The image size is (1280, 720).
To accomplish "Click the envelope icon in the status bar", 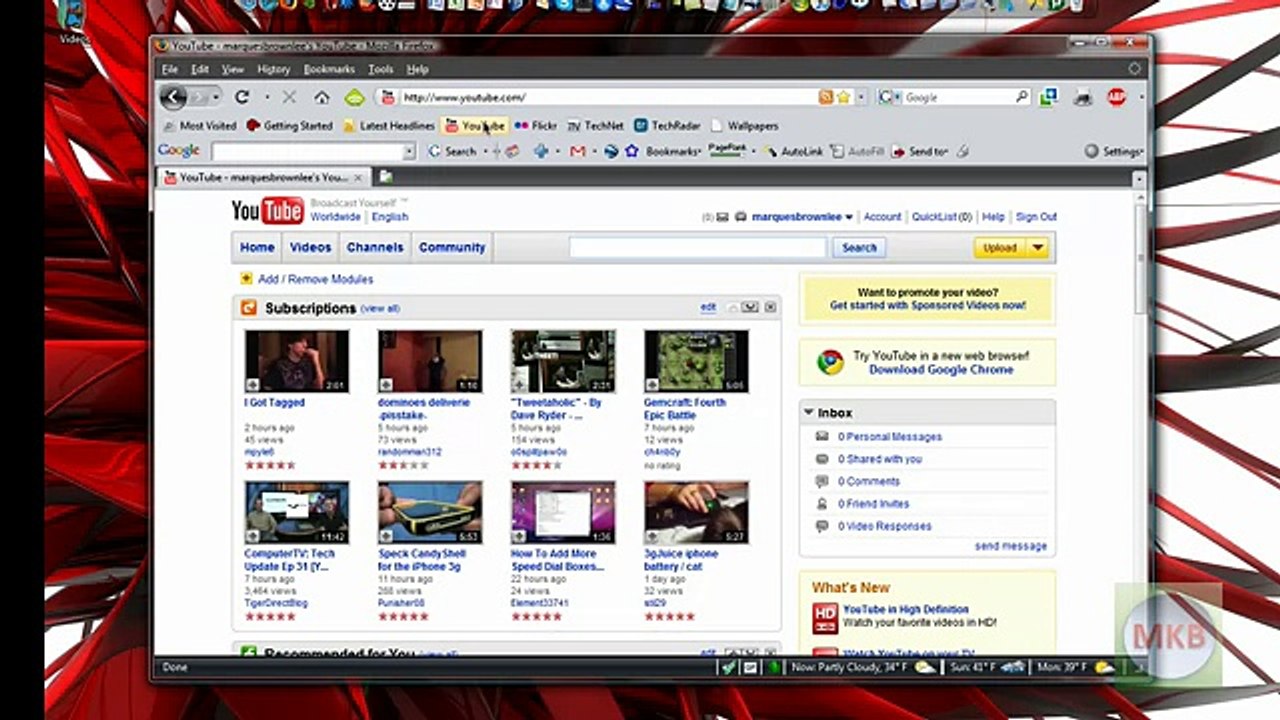I will (x=750, y=667).
